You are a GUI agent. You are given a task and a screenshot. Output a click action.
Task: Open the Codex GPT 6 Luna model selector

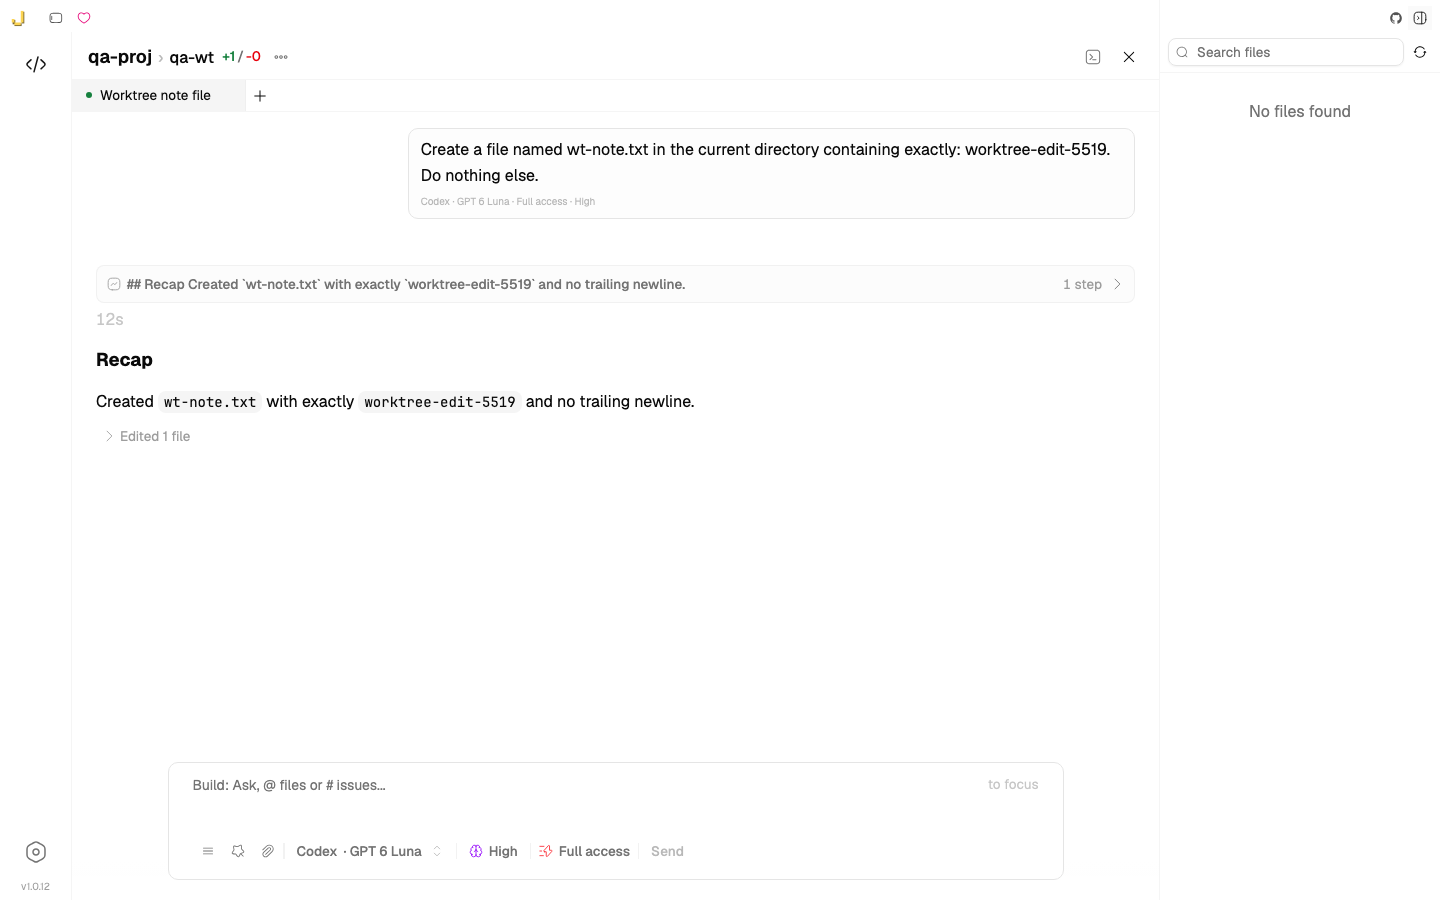(x=369, y=851)
